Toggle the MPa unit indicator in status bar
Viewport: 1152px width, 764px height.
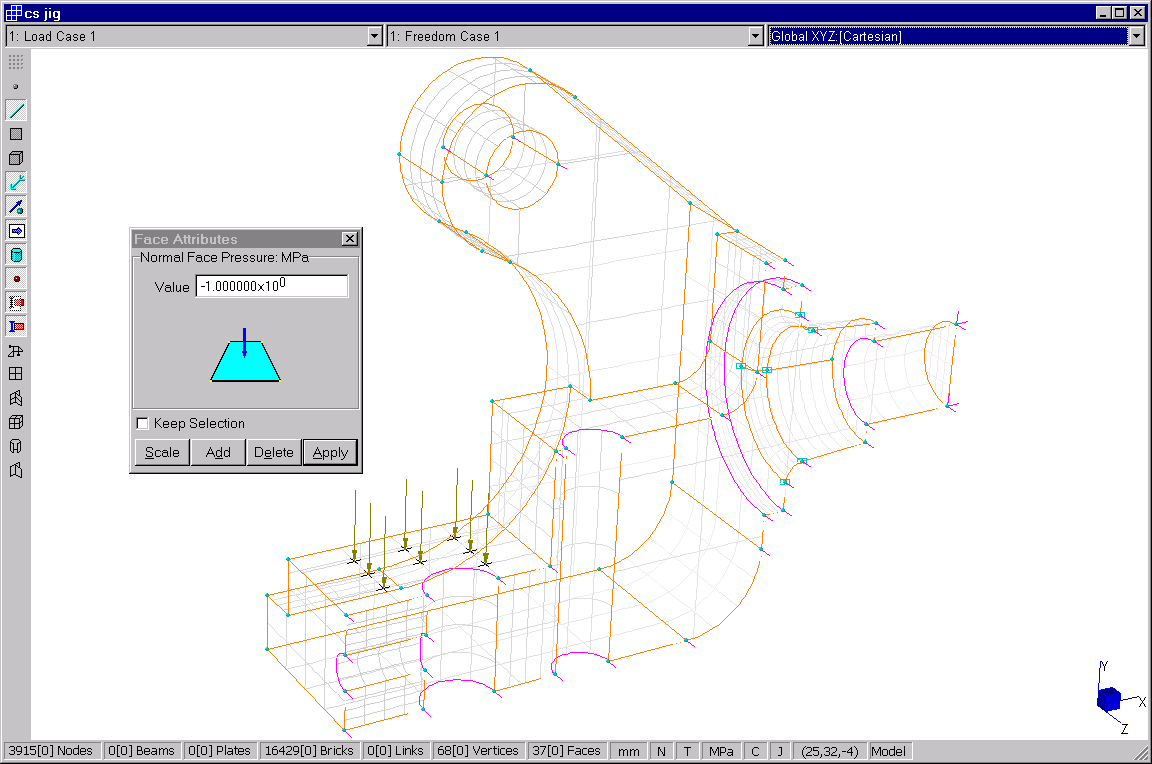click(x=721, y=751)
